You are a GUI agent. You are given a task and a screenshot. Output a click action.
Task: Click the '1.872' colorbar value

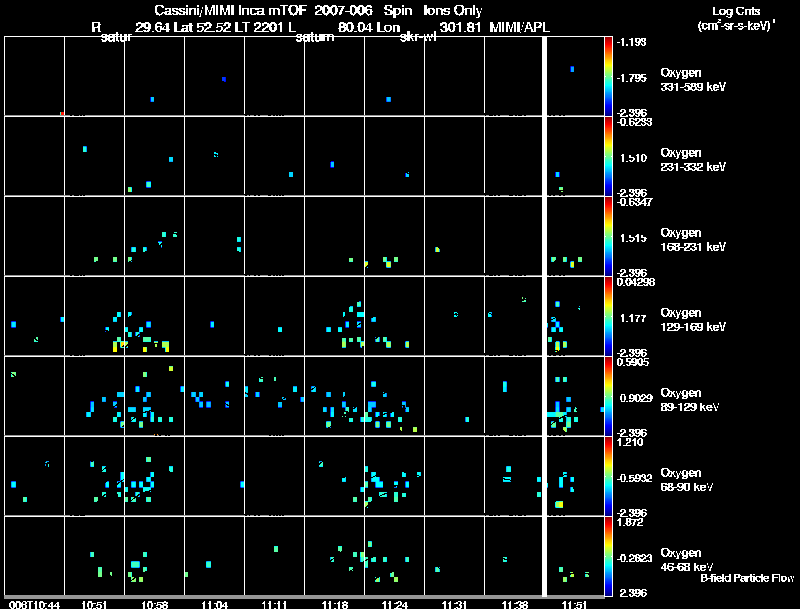coord(630,522)
